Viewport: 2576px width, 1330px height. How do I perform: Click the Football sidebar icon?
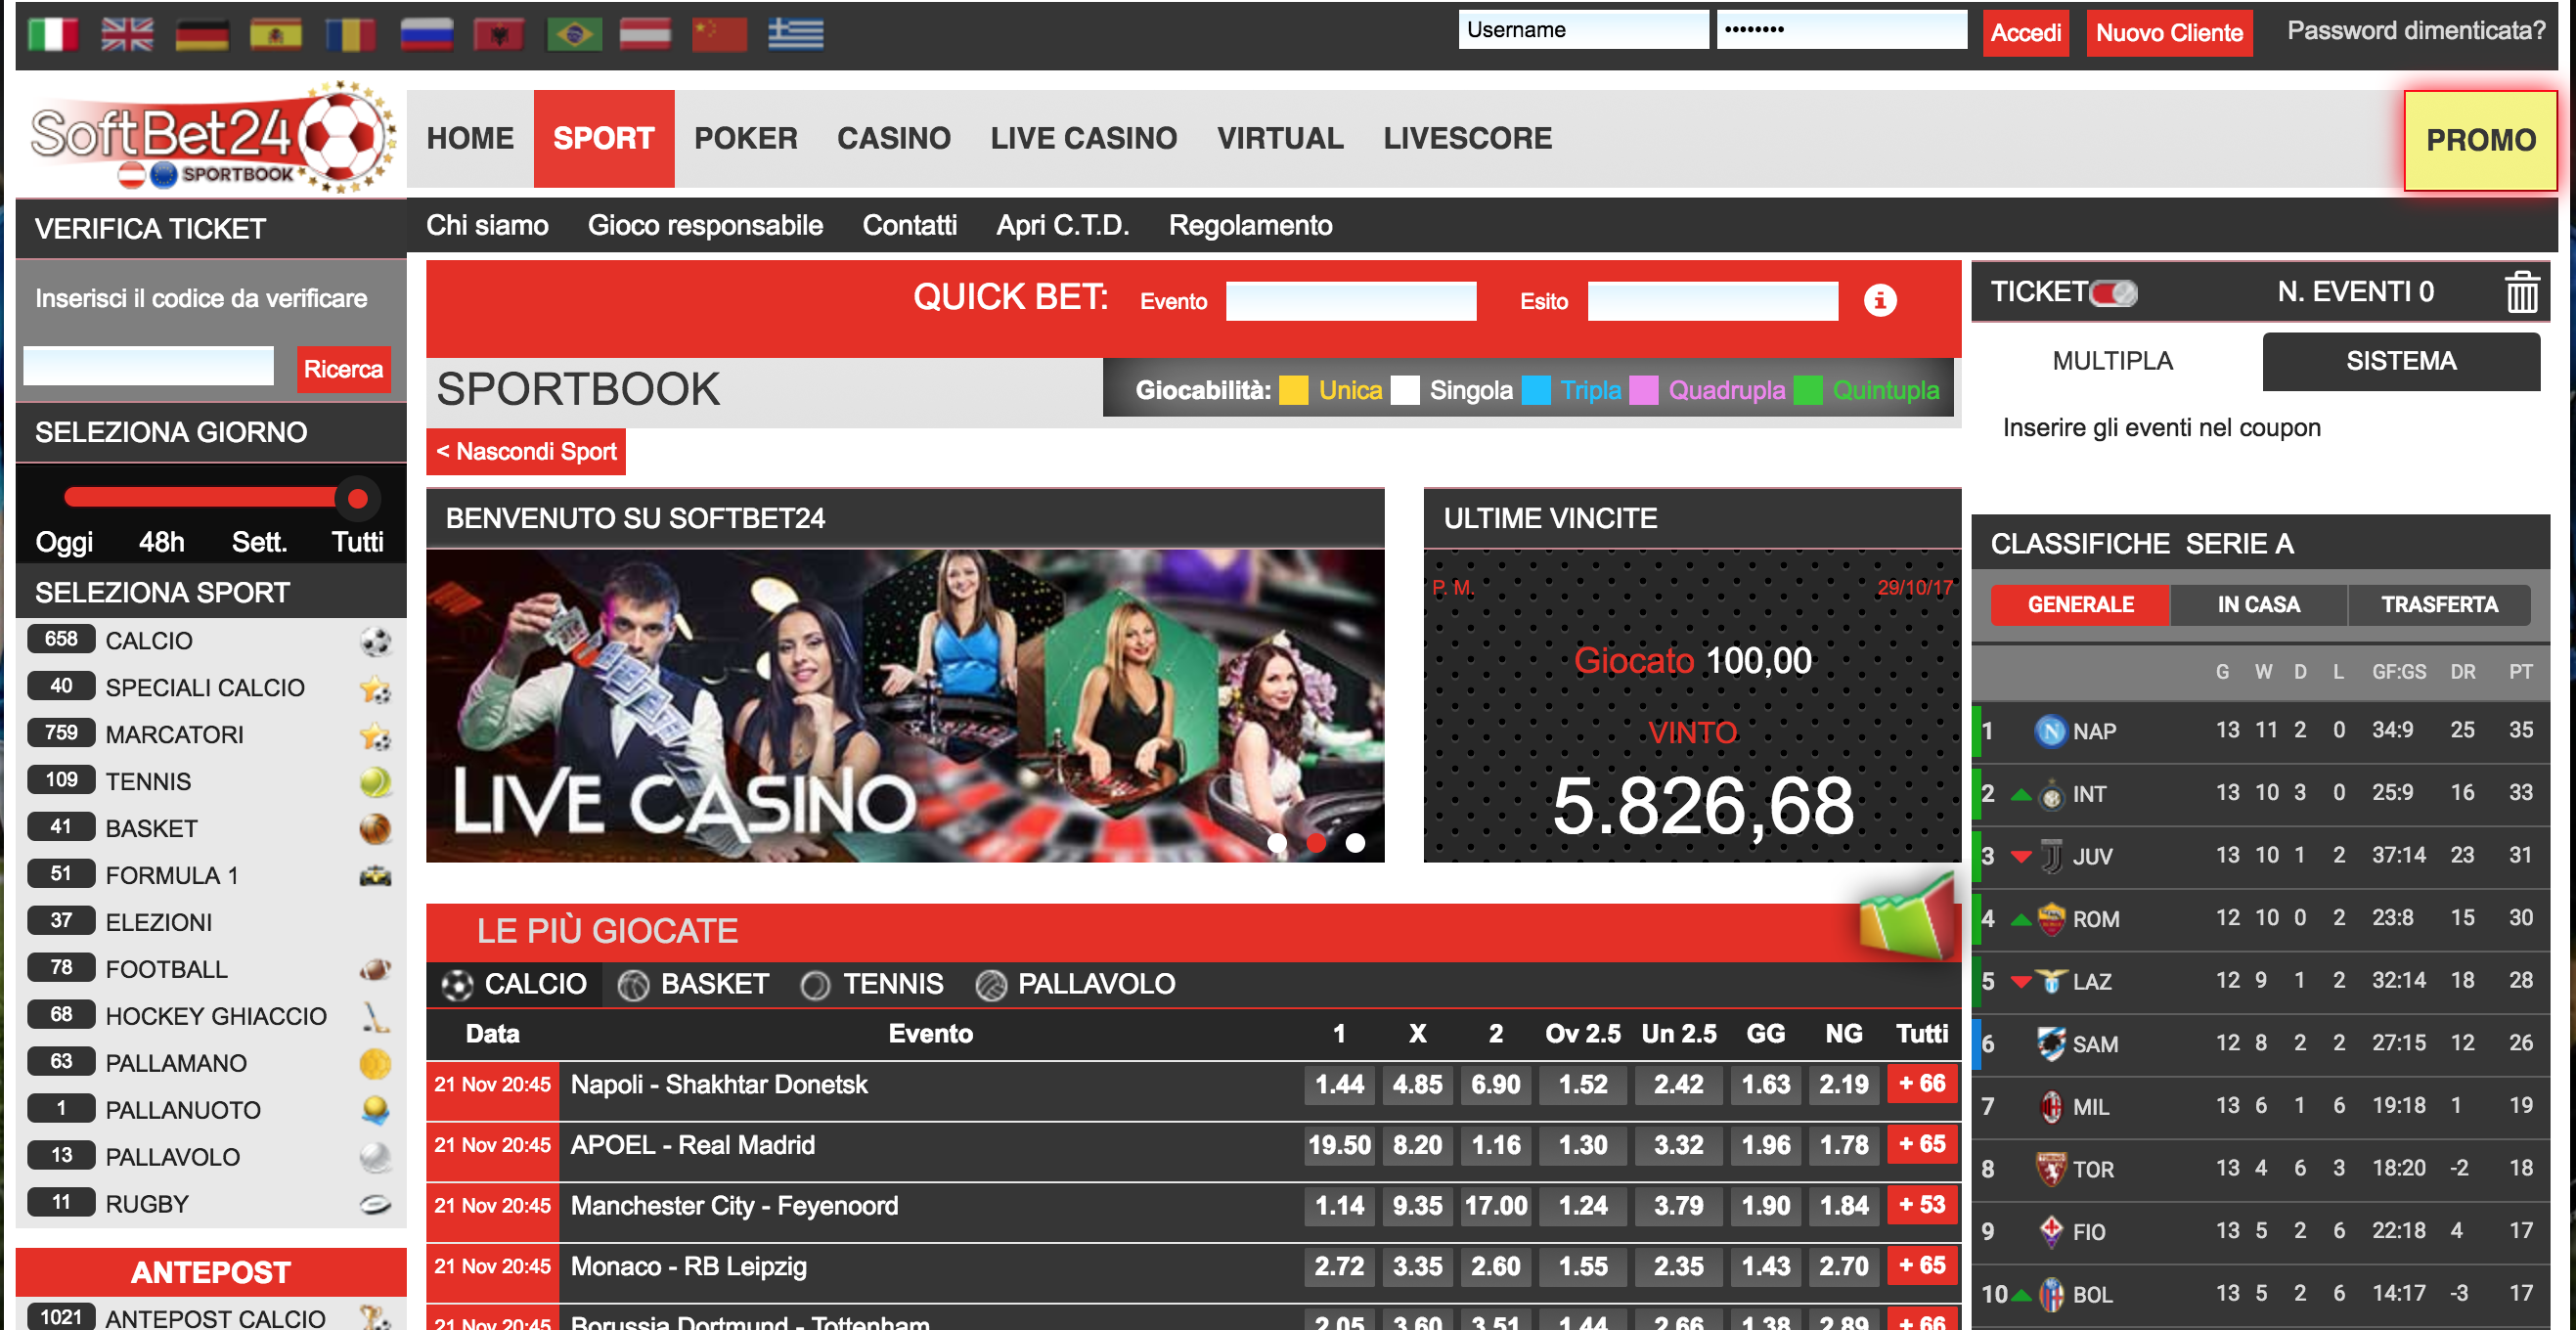click(x=375, y=969)
